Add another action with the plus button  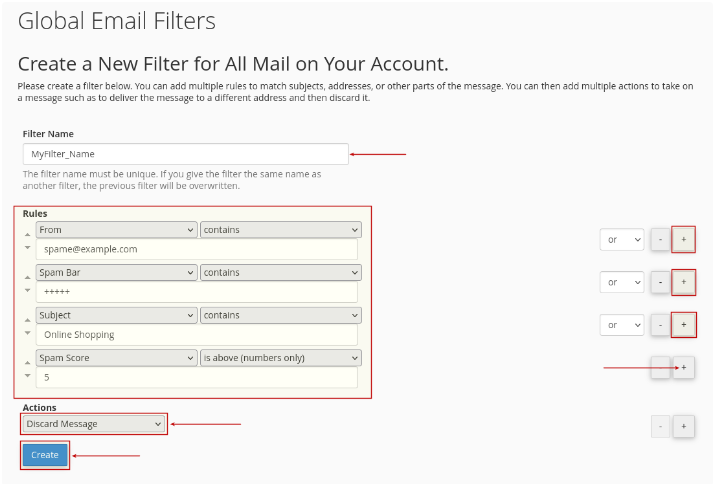(683, 426)
